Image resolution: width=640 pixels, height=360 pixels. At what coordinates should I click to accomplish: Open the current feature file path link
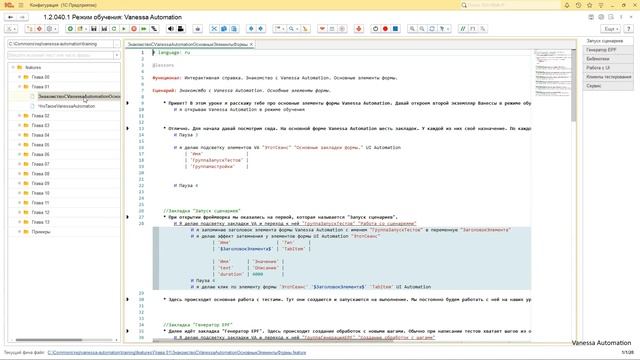[x=177, y=353]
